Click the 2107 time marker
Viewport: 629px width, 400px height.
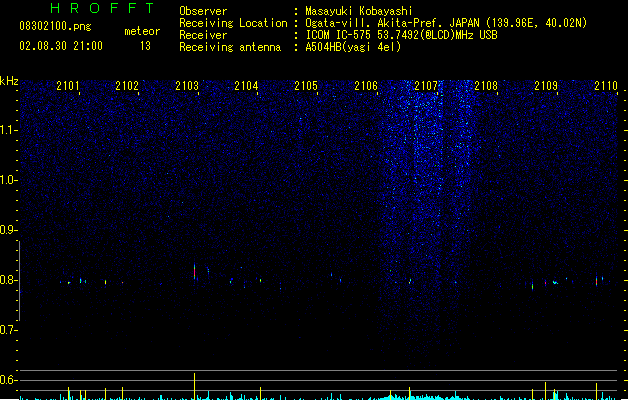(426, 86)
